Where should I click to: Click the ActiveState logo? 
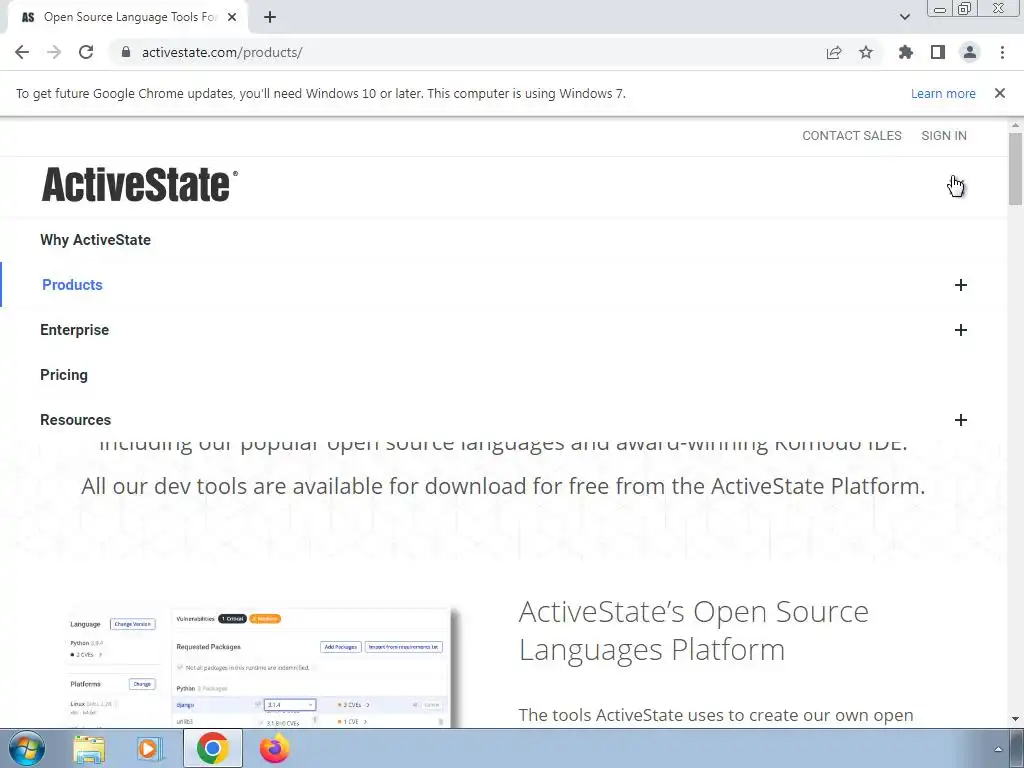pos(140,185)
